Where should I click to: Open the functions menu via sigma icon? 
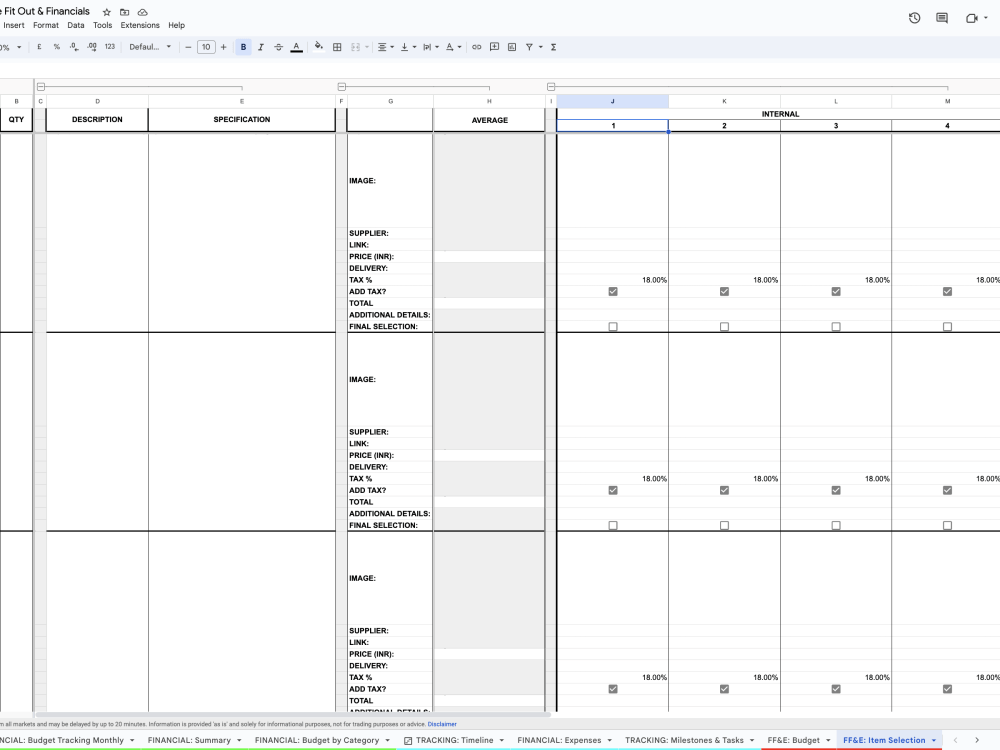pos(552,46)
